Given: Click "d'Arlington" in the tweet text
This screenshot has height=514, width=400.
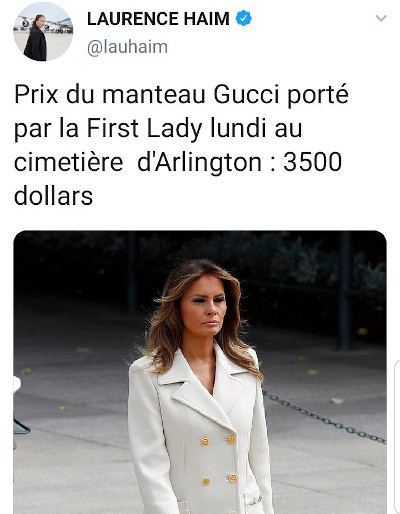Looking at the screenshot, I should 199,163.
